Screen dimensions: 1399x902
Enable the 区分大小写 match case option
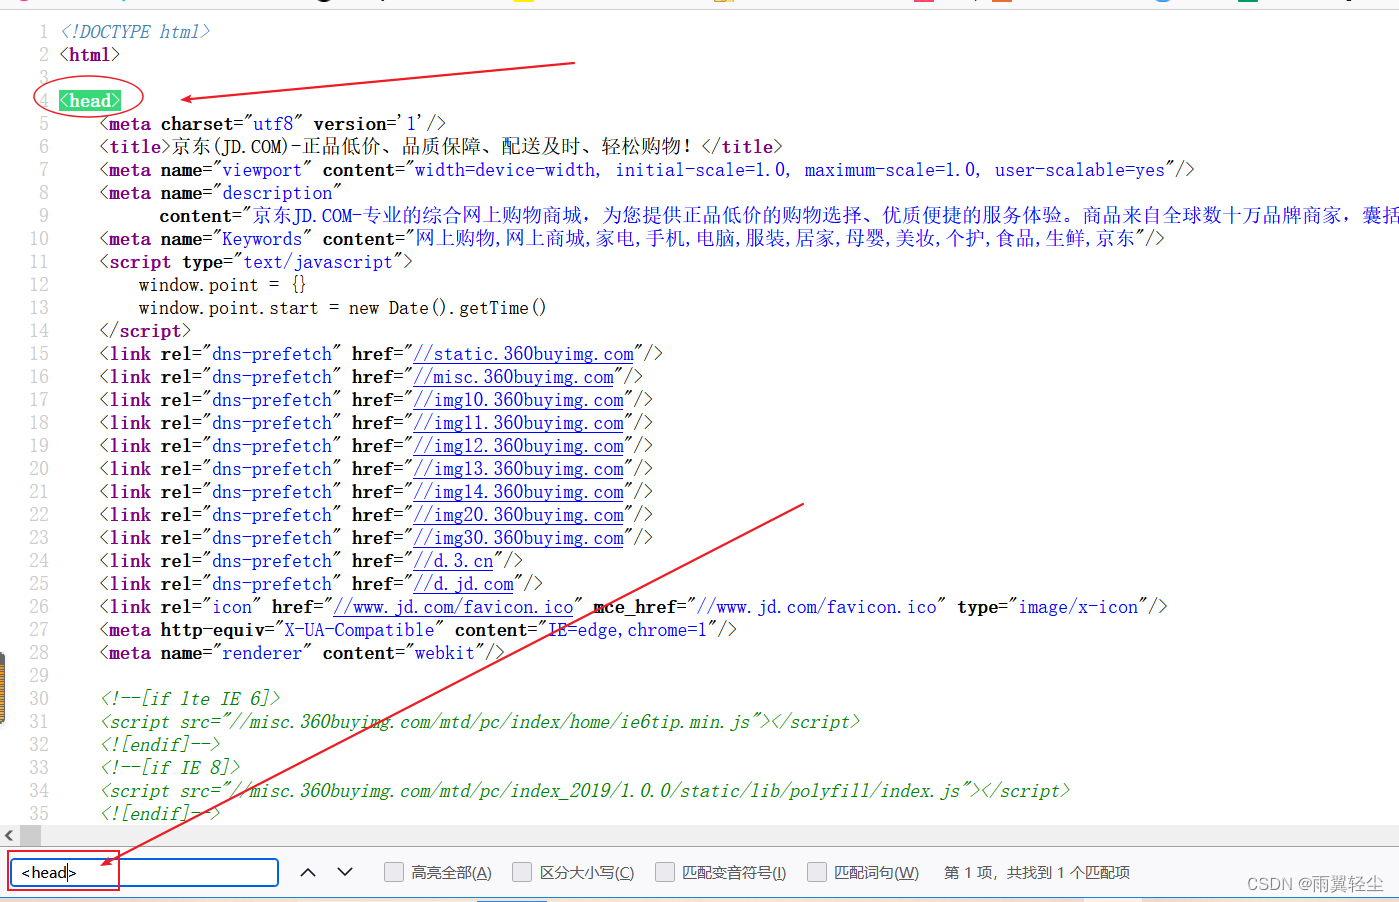[522, 872]
